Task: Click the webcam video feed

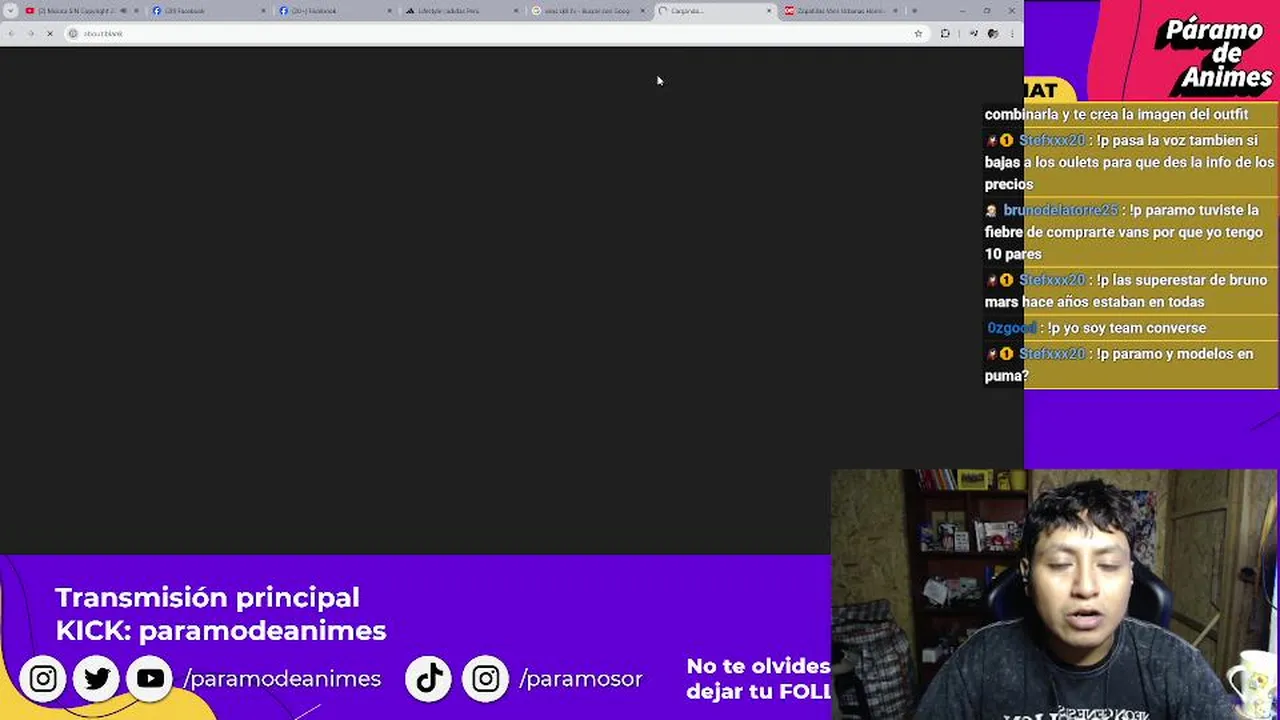Action: point(1055,595)
